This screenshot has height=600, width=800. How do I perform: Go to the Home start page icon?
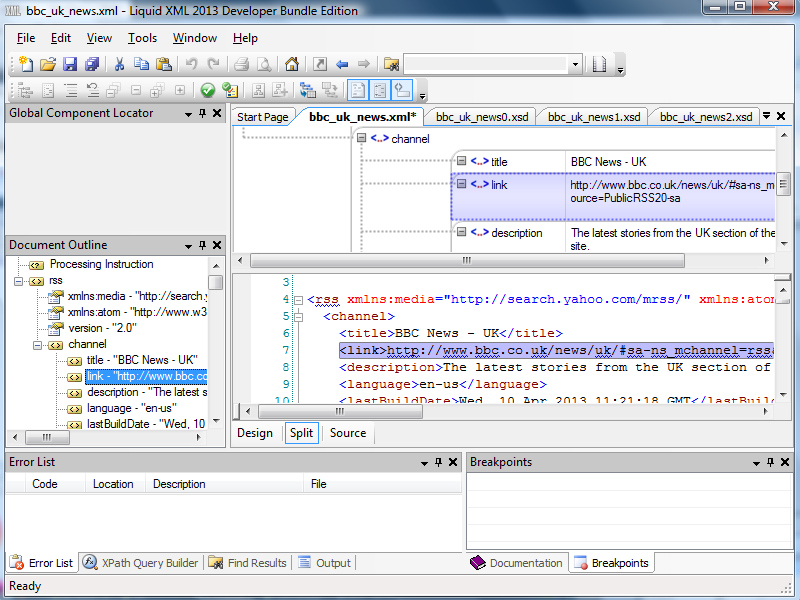[x=292, y=64]
